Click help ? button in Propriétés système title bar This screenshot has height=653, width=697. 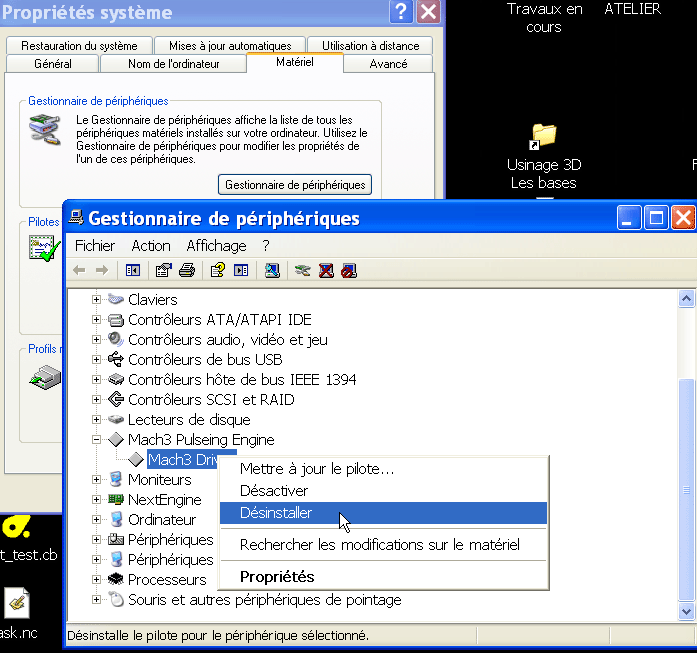[401, 12]
